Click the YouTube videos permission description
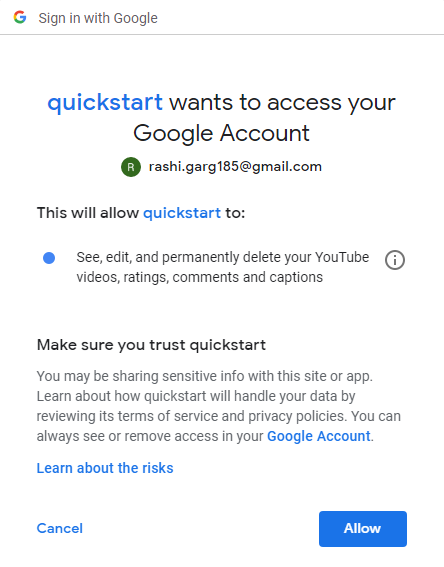 click(222, 267)
